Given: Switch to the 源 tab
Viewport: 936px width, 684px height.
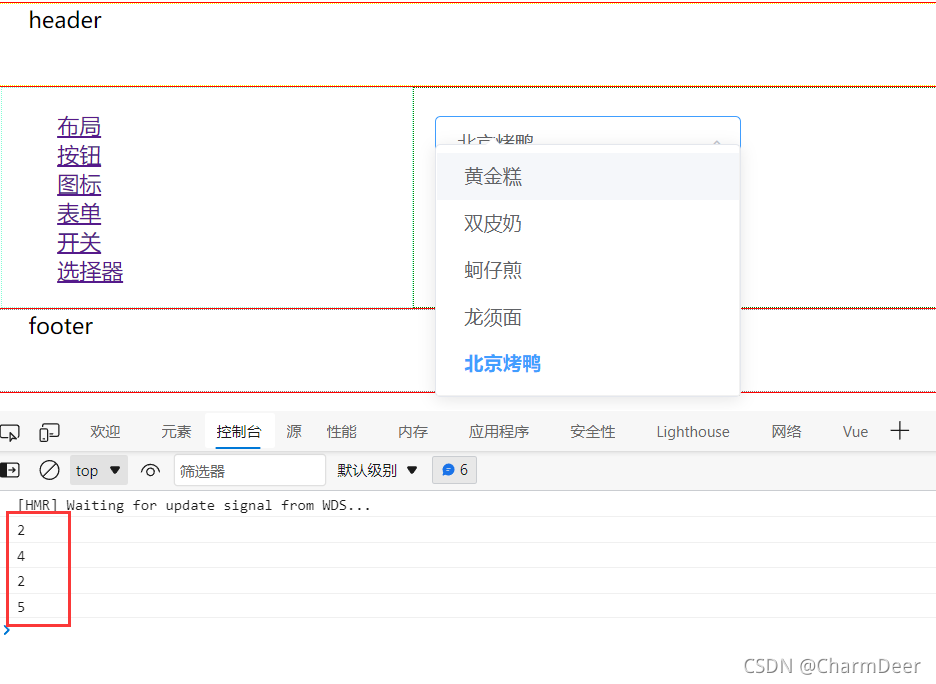Looking at the screenshot, I should [x=294, y=432].
